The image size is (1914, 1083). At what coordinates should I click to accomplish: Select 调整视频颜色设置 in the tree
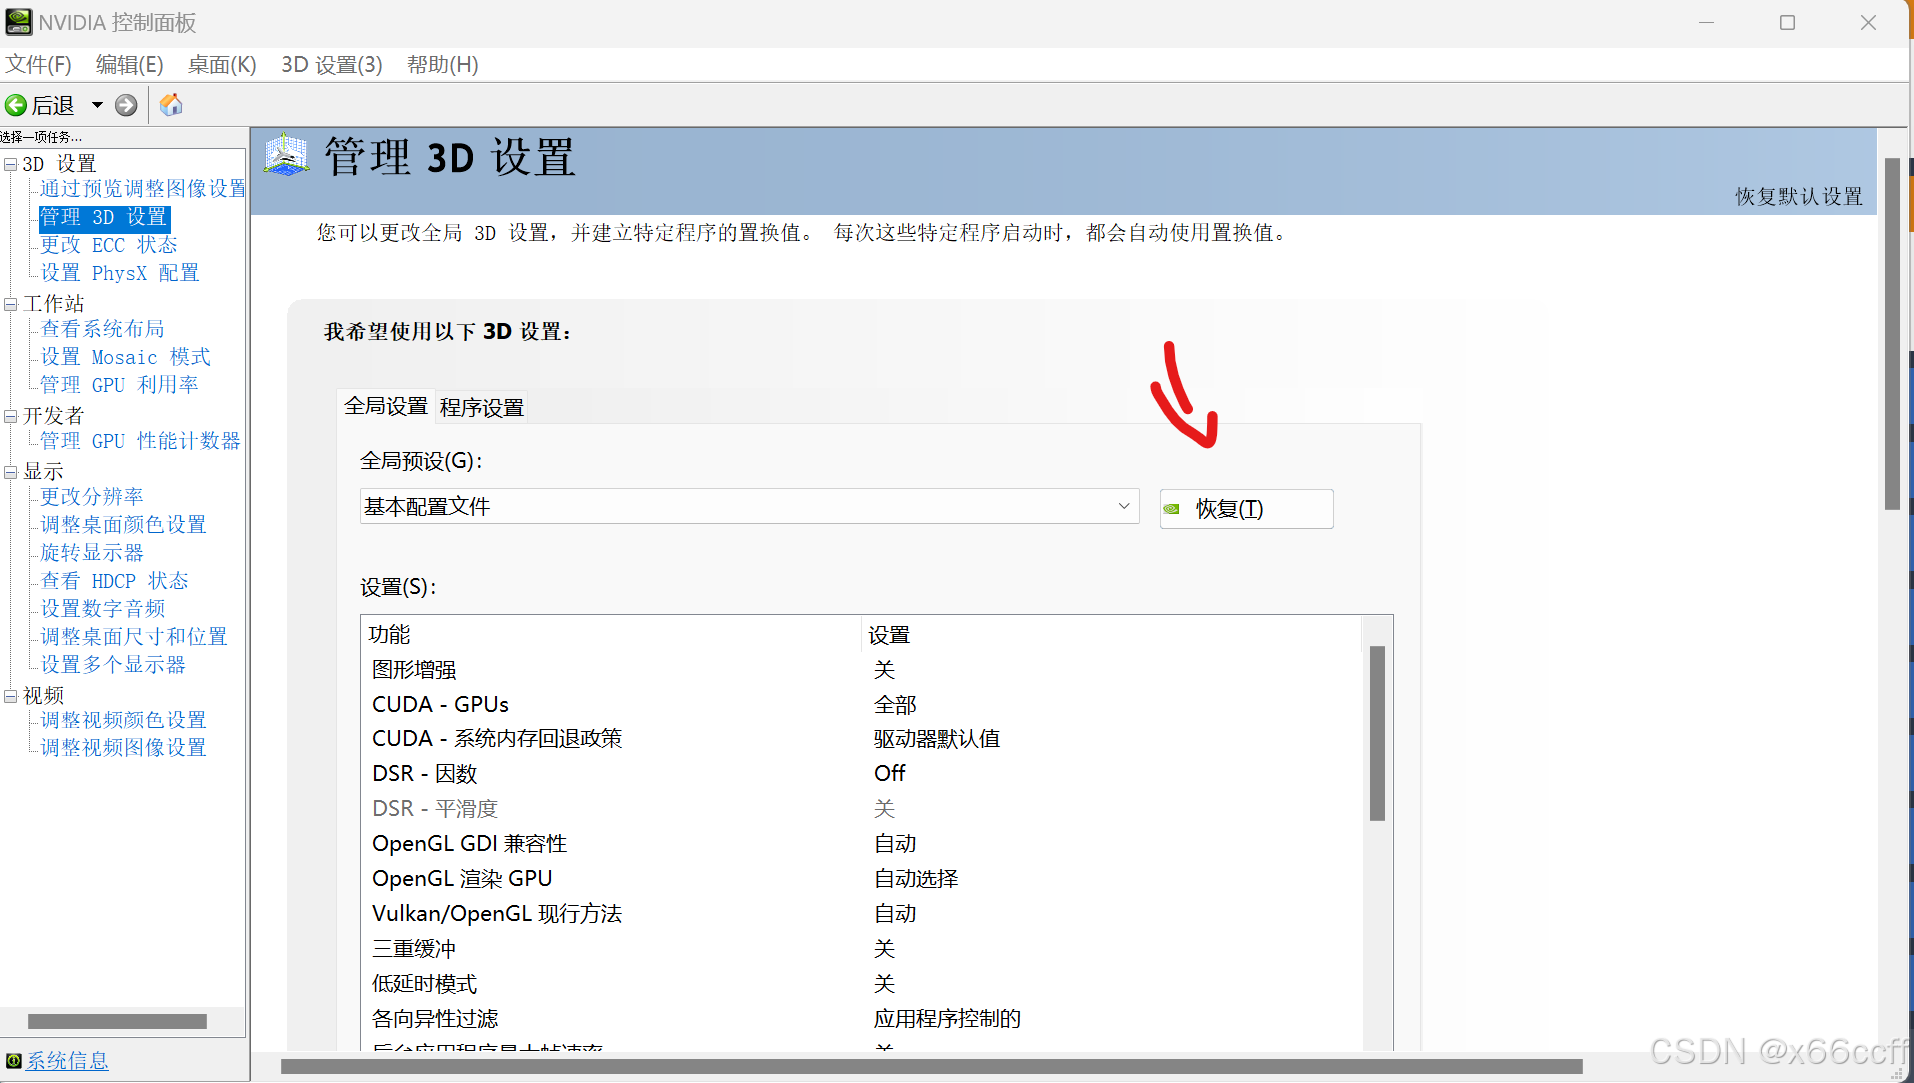tap(124, 720)
